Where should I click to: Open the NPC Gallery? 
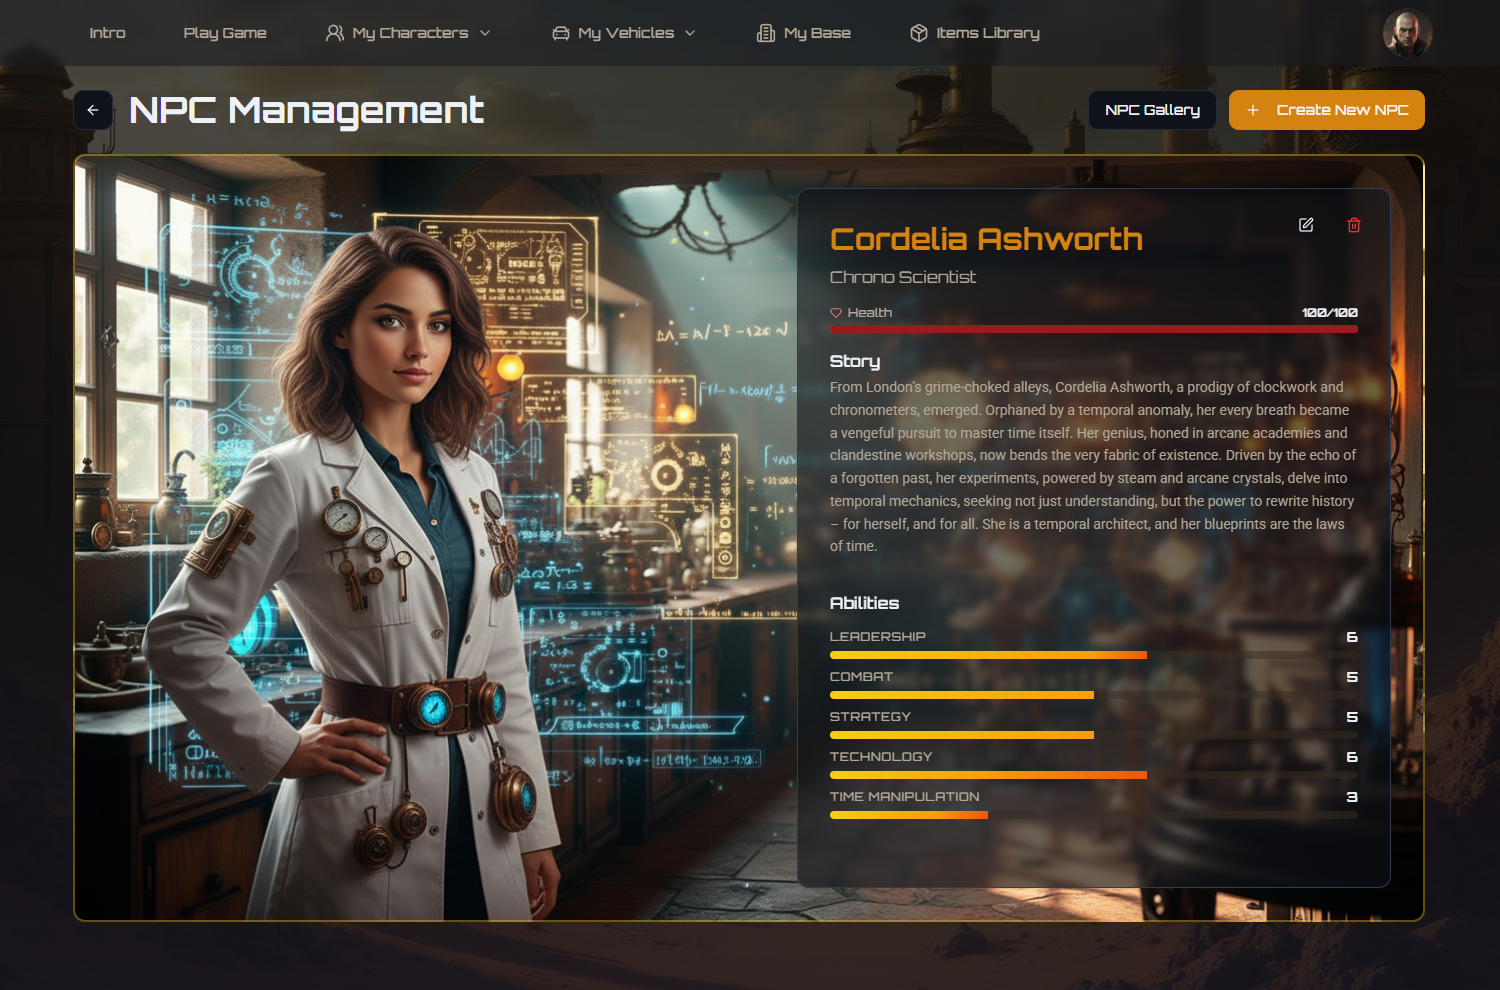tap(1152, 110)
